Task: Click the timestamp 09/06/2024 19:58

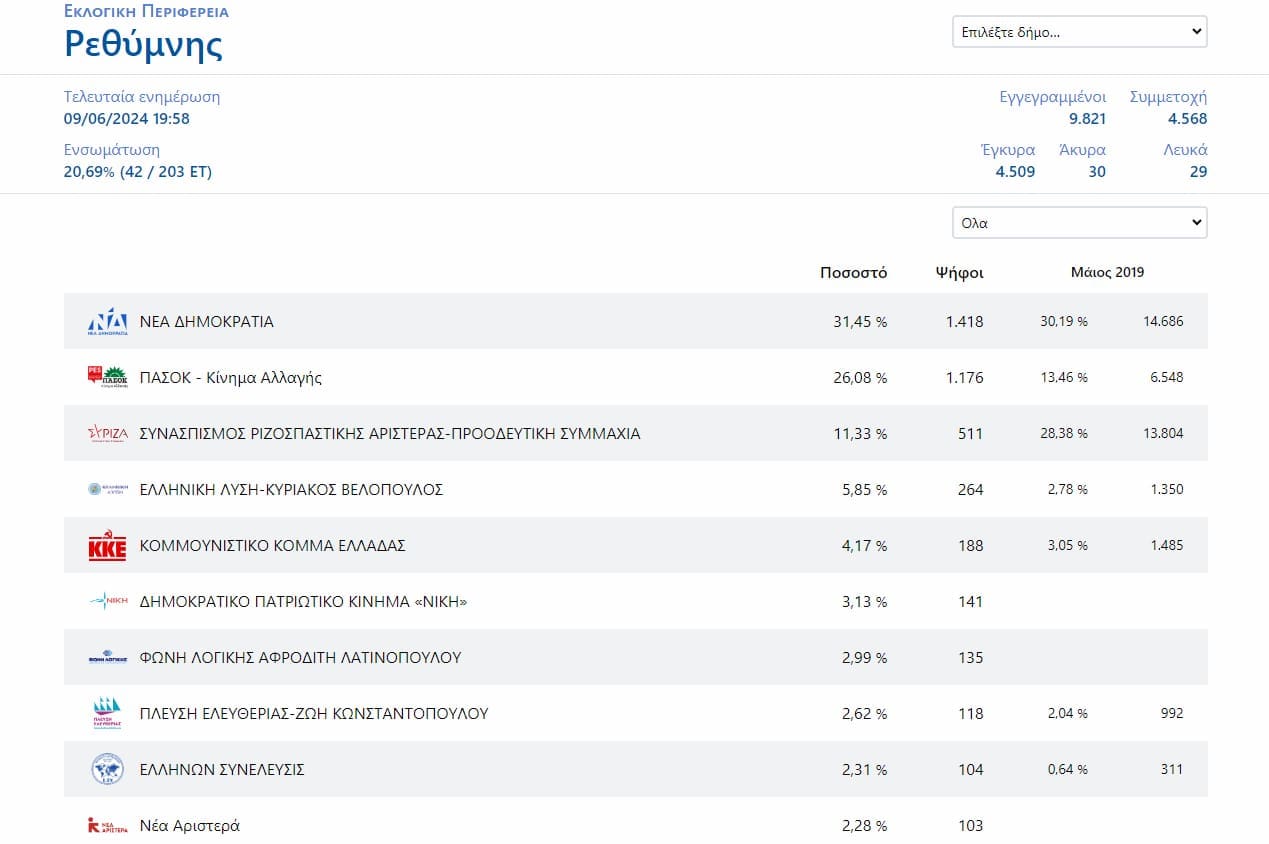Action: (127, 119)
